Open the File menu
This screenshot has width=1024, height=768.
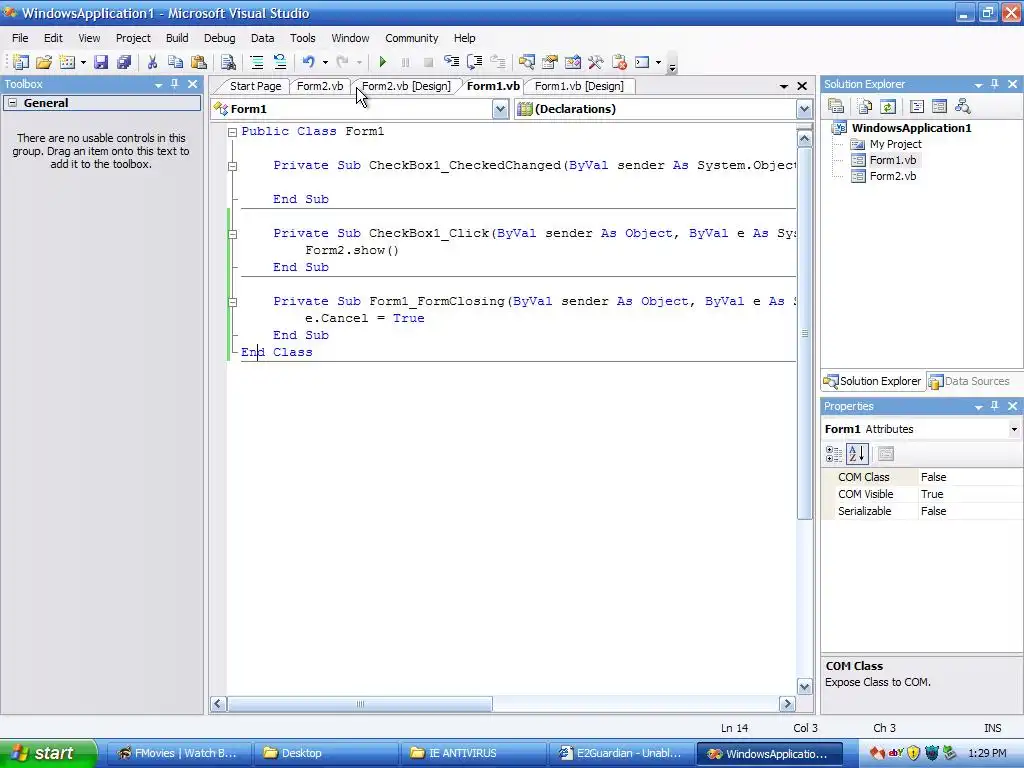coord(20,38)
